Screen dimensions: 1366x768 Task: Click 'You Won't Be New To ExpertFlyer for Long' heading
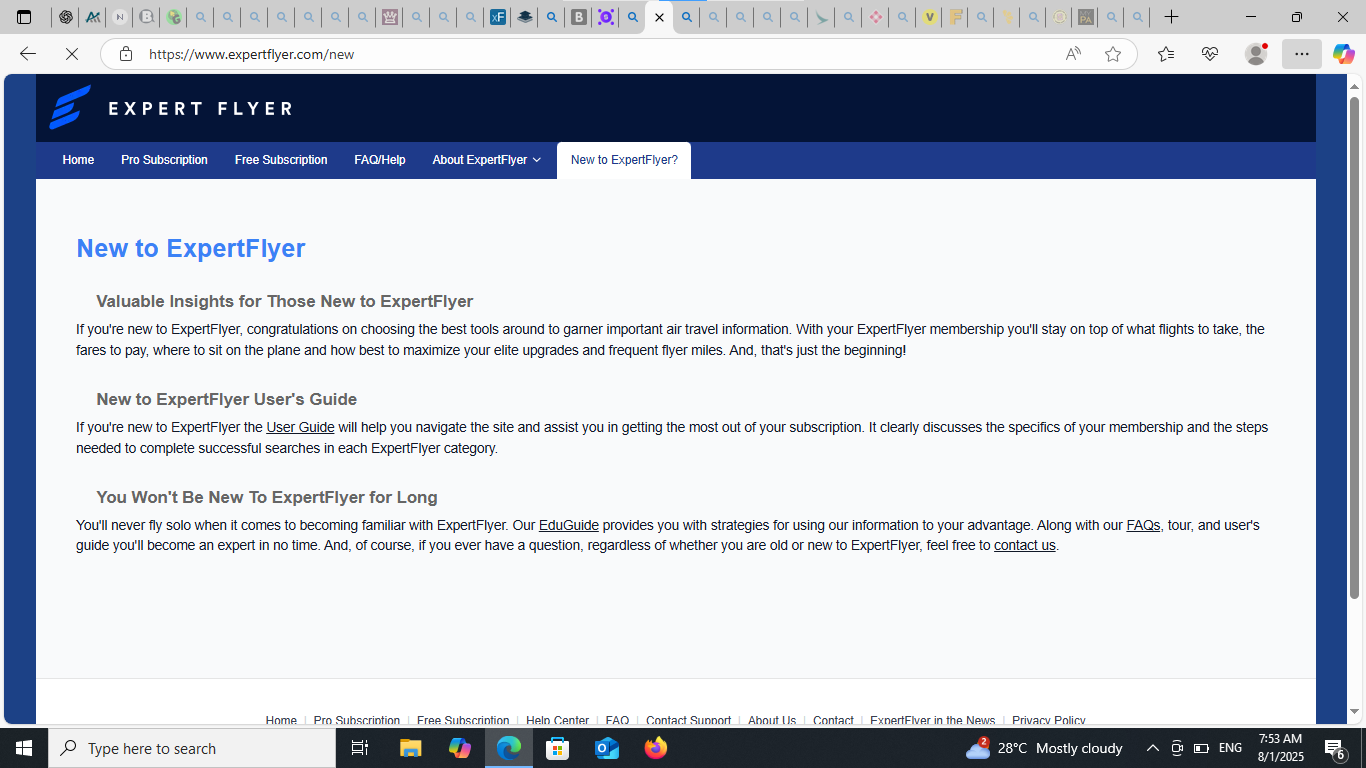(267, 497)
